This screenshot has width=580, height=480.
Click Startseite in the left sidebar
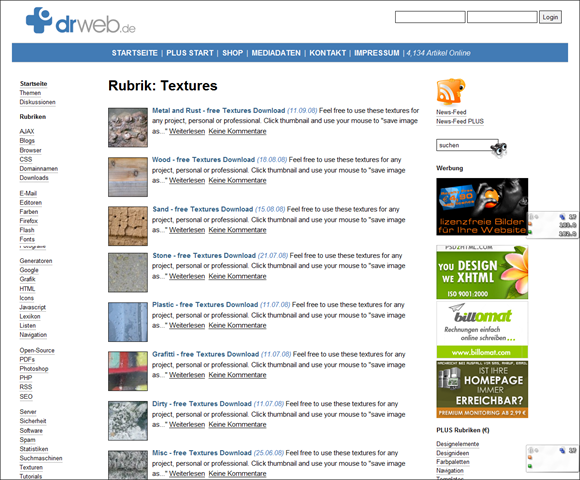[x=33, y=84]
